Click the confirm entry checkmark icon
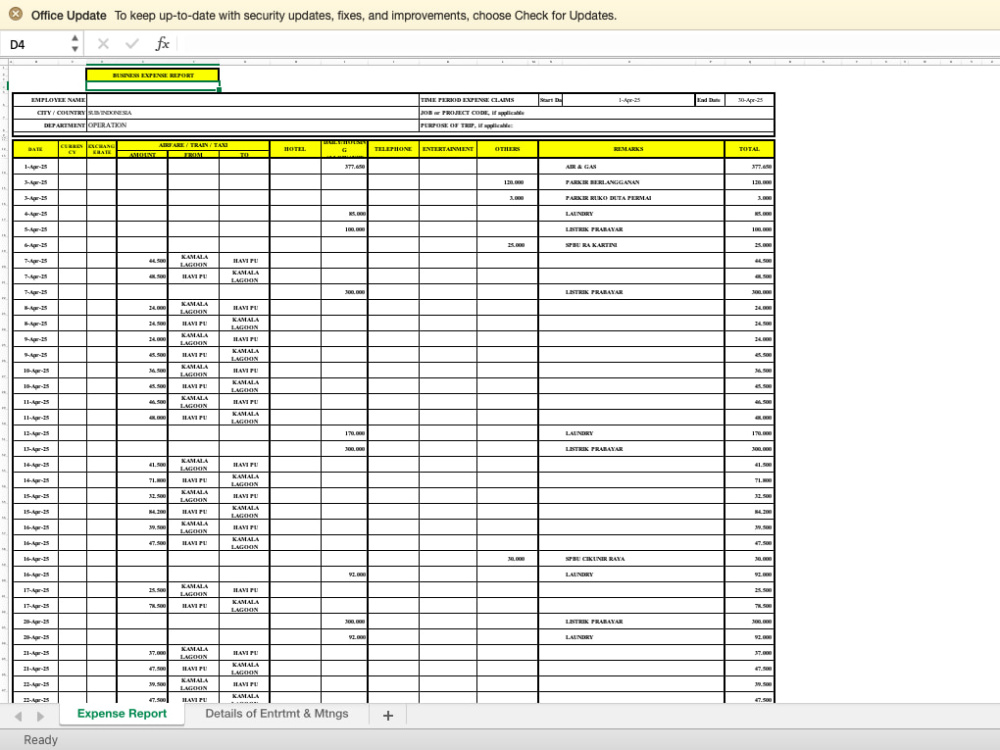Viewport: 1000px width, 750px height. pos(132,44)
